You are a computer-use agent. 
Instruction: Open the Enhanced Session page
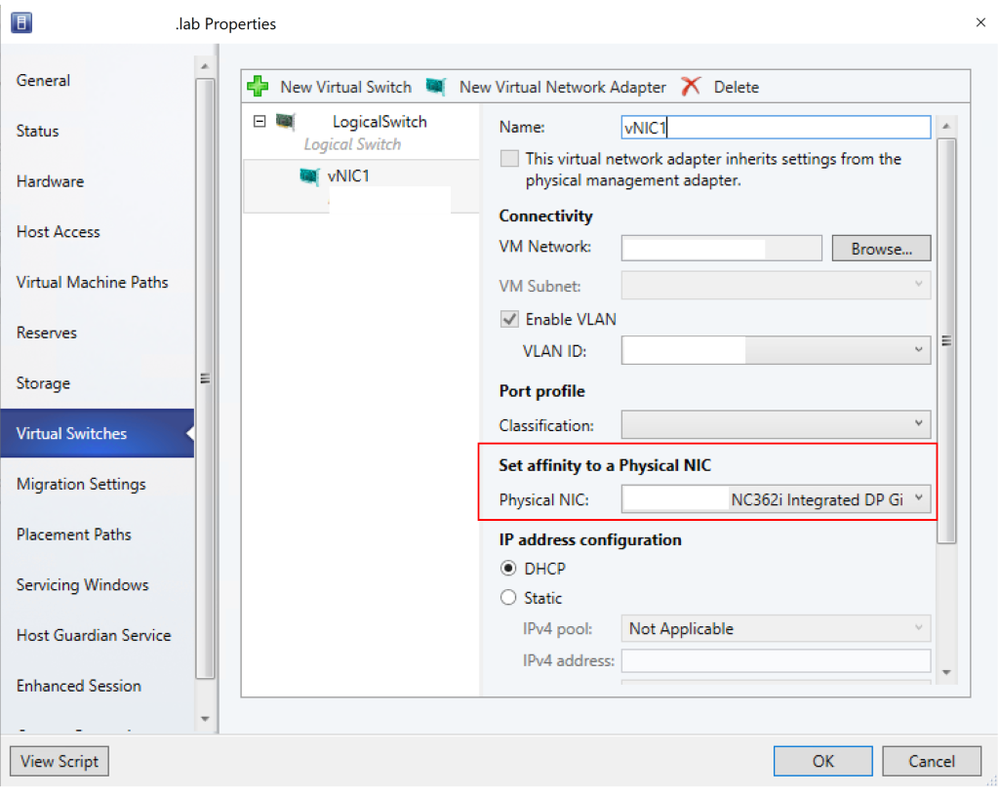click(97, 686)
